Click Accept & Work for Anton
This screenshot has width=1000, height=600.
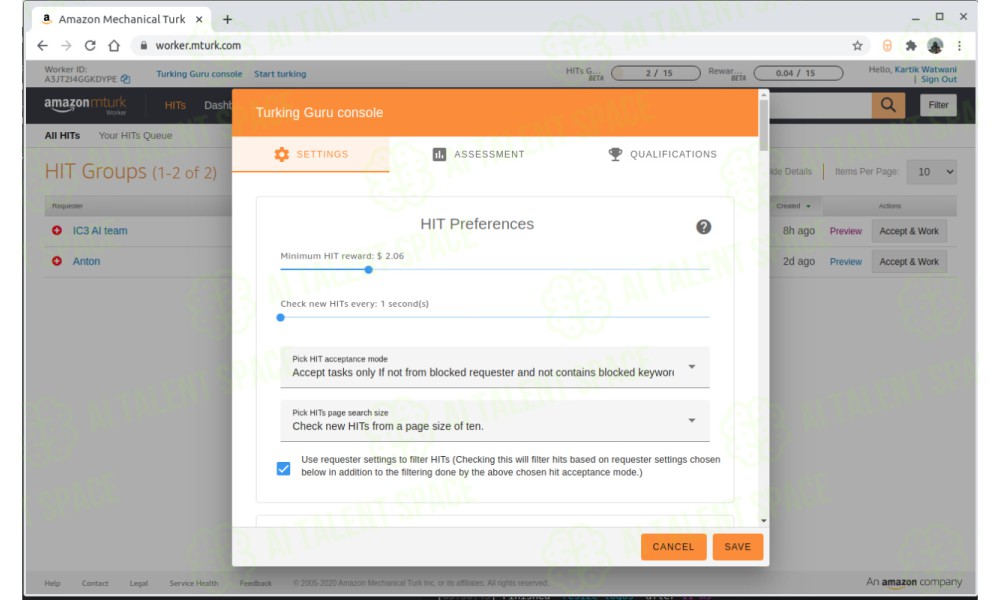tap(909, 261)
